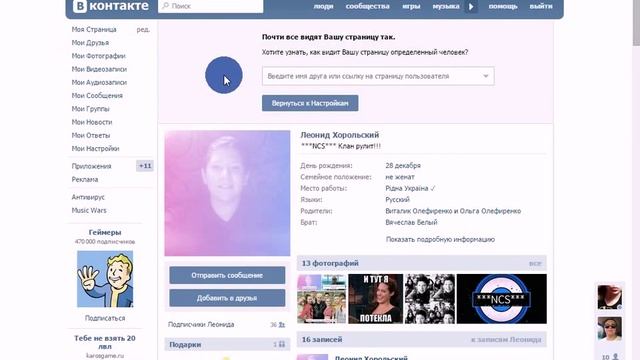This screenshot has height=360, width=640.
Task: Click the +11 applications counter
Action: [x=145, y=166]
